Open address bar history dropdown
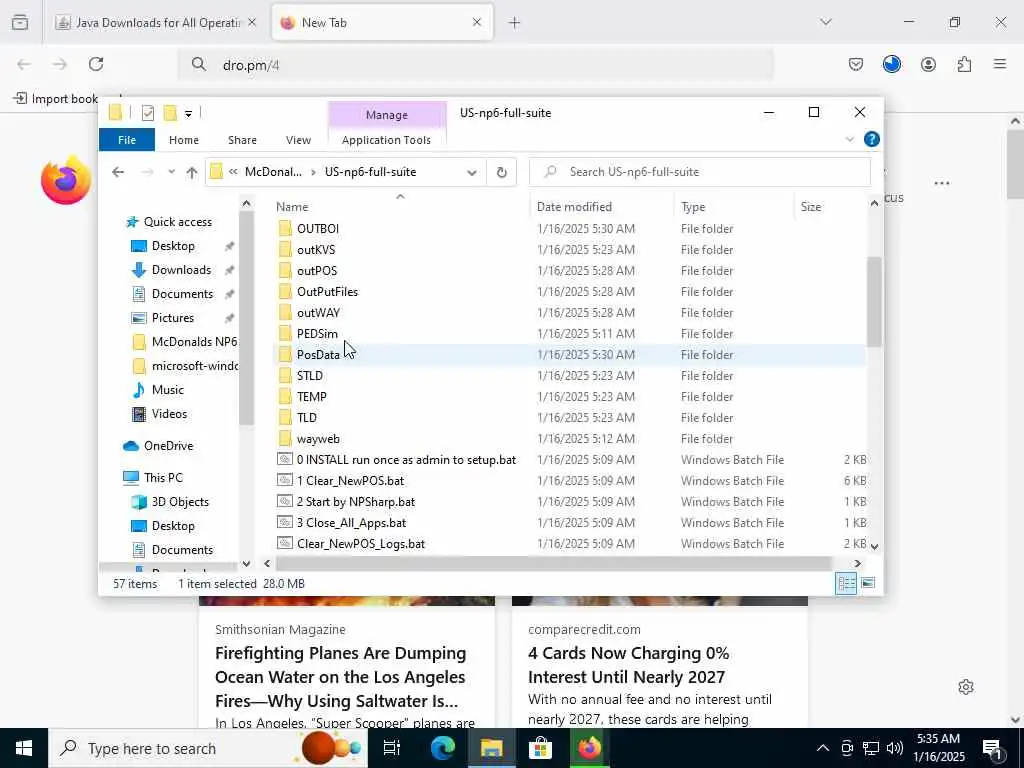 coord(472,172)
